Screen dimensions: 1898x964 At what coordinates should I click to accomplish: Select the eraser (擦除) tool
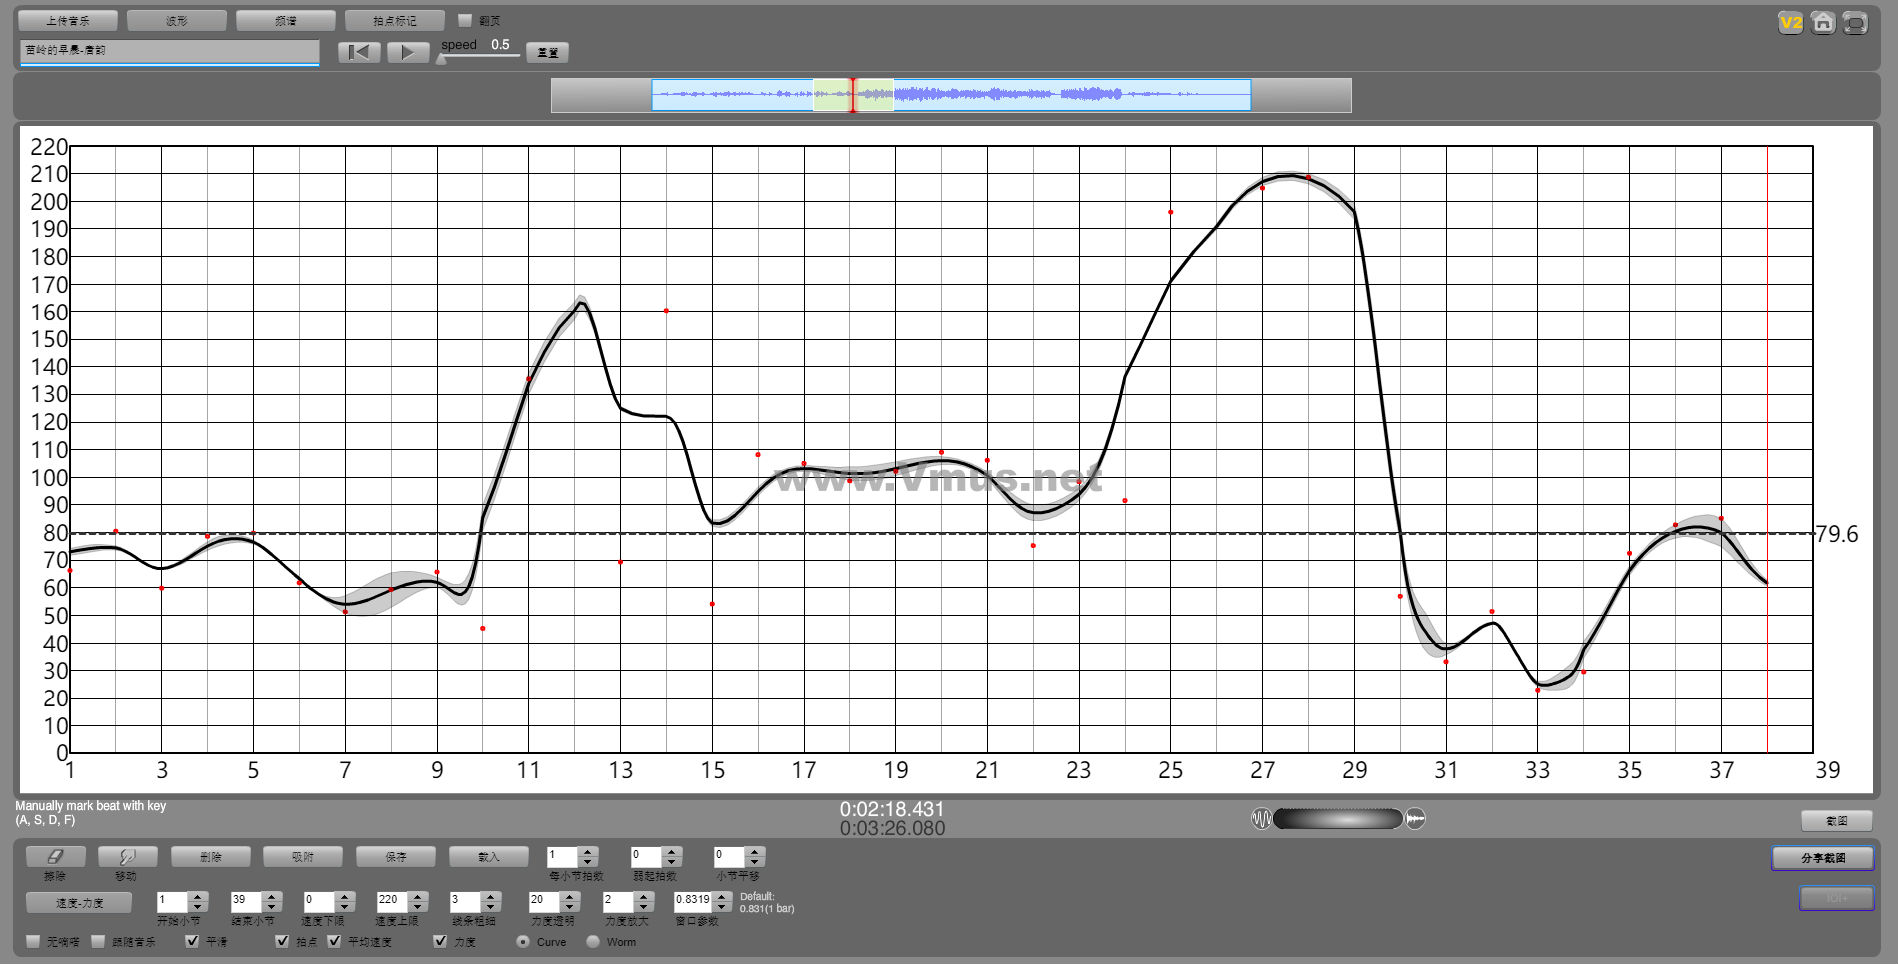[x=55, y=857]
